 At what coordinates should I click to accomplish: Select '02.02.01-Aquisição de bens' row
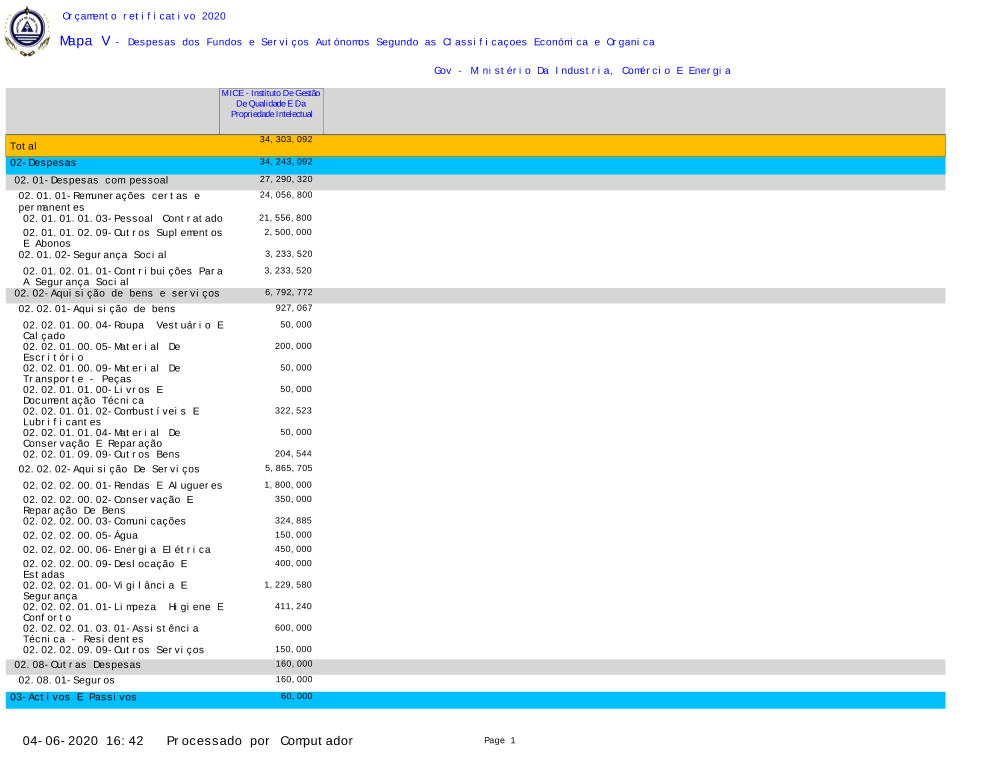(97, 309)
